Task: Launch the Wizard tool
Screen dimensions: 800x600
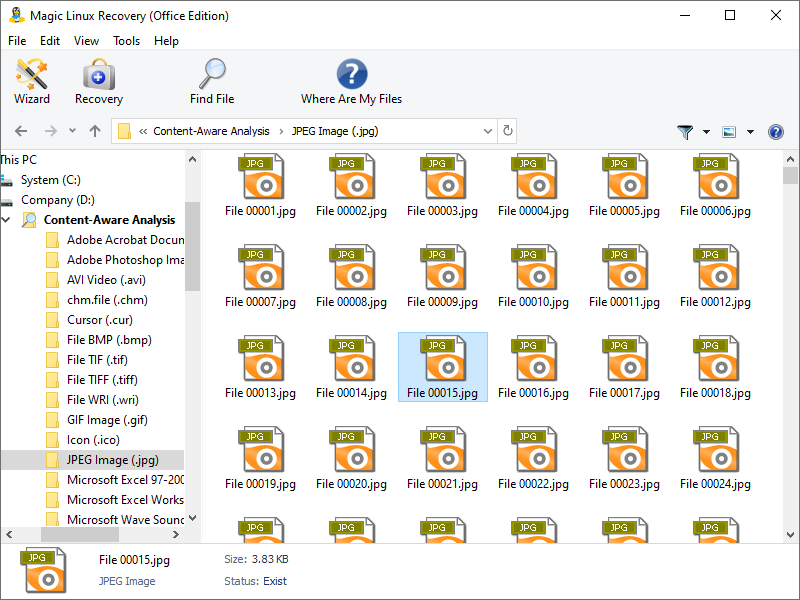Action: (x=32, y=81)
